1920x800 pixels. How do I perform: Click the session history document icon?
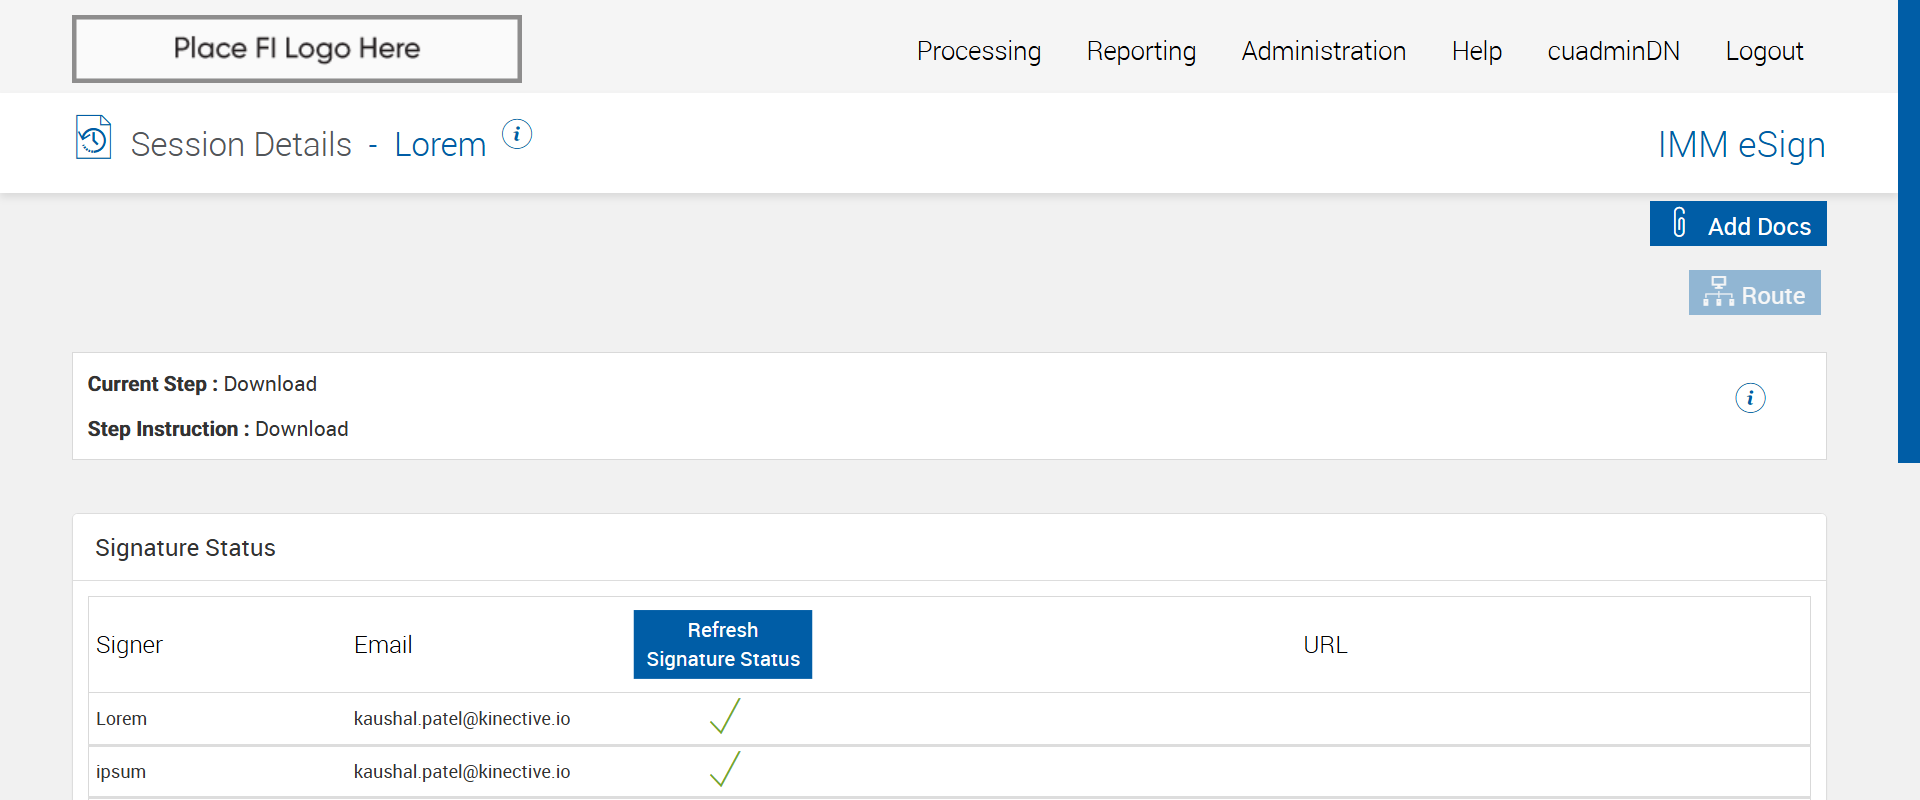pos(93,138)
